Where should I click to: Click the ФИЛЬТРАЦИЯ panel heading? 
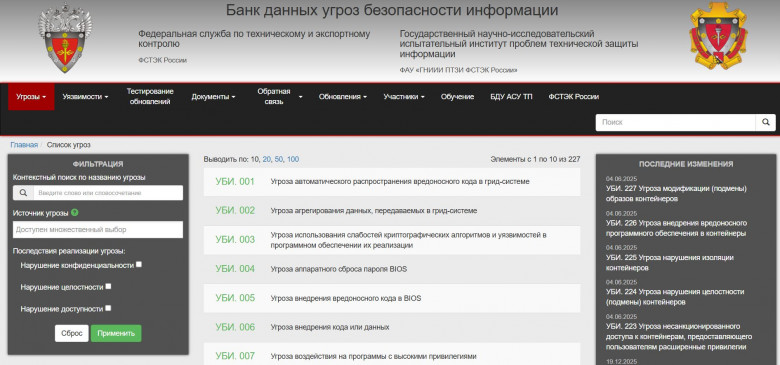98,164
